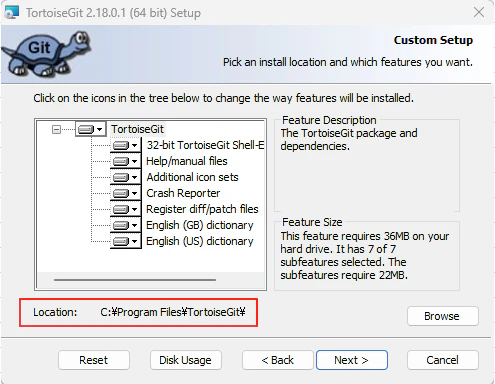The image size is (495, 384).
Task: Open install-state dropdown for 32-bit TortoiseGit Shell-E
Action: coord(126,145)
